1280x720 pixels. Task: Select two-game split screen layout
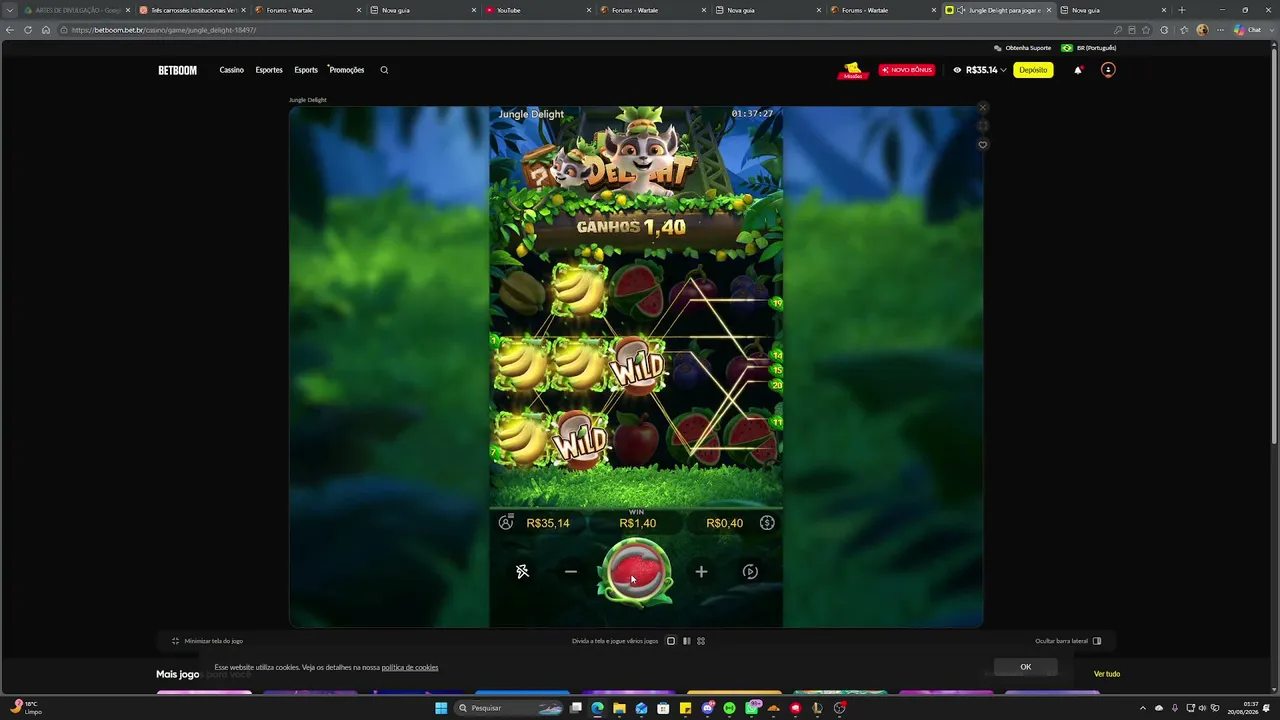[x=686, y=641]
